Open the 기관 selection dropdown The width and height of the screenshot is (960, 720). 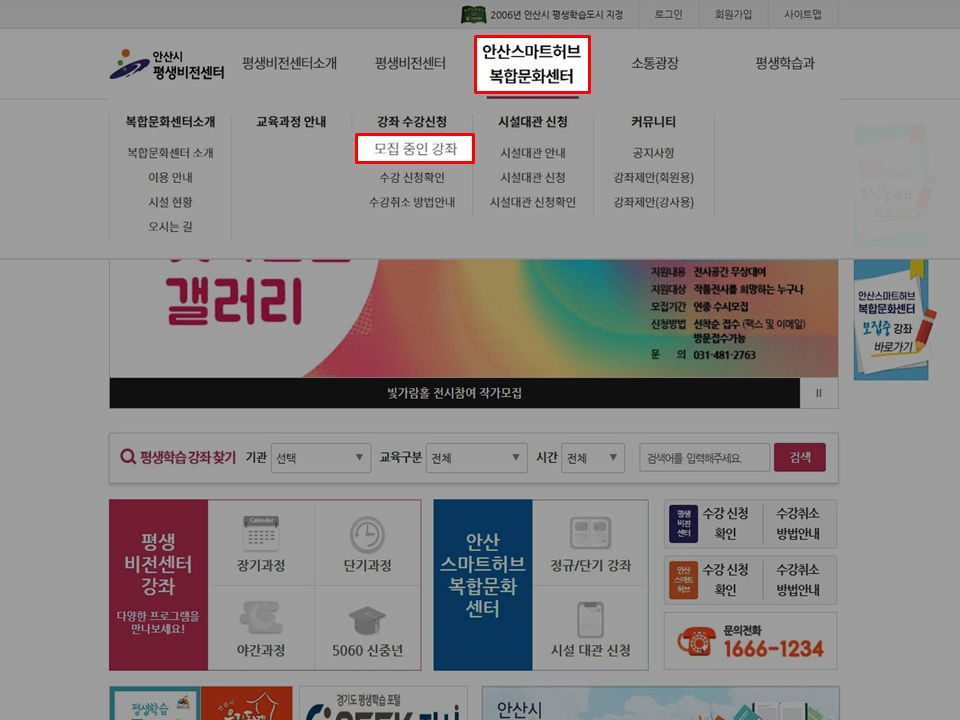pos(320,457)
